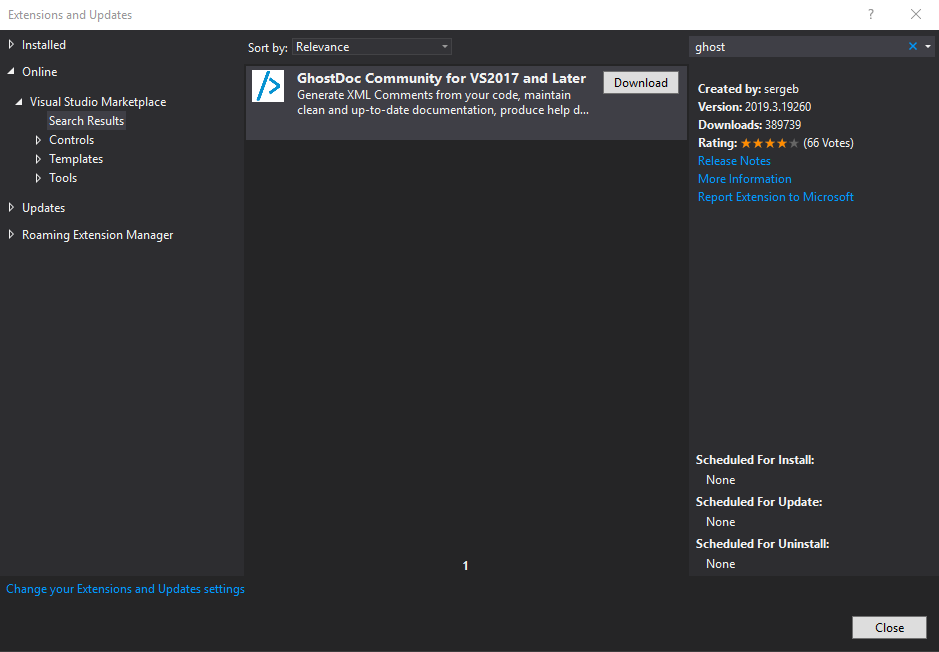Select the Search Results entry
This screenshot has width=939, height=652.
pyautogui.click(x=86, y=120)
